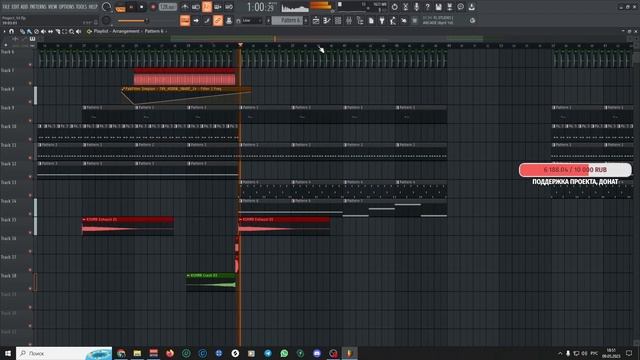Open the HELP menu
Image resolution: width=640 pixels, height=360 pixels.
click(93, 7)
